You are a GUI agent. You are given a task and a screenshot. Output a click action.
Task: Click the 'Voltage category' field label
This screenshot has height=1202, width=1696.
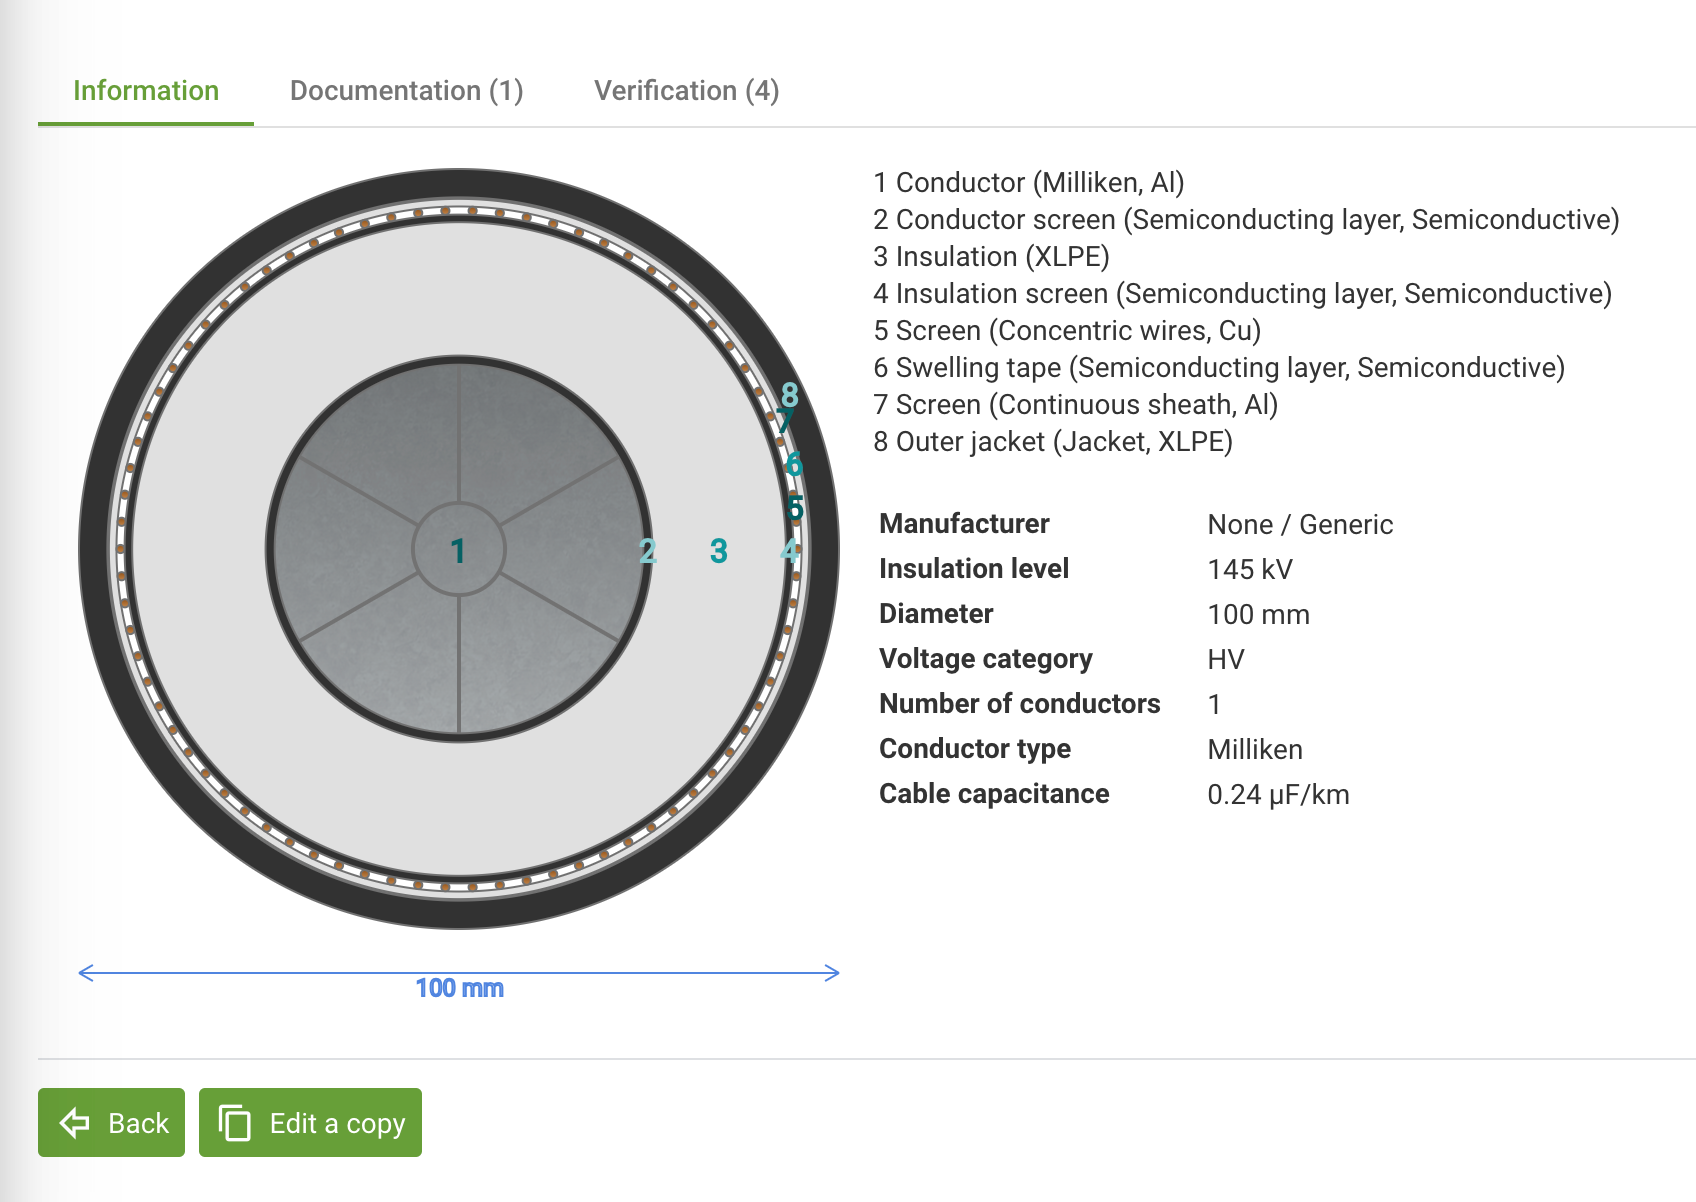[986, 659]
